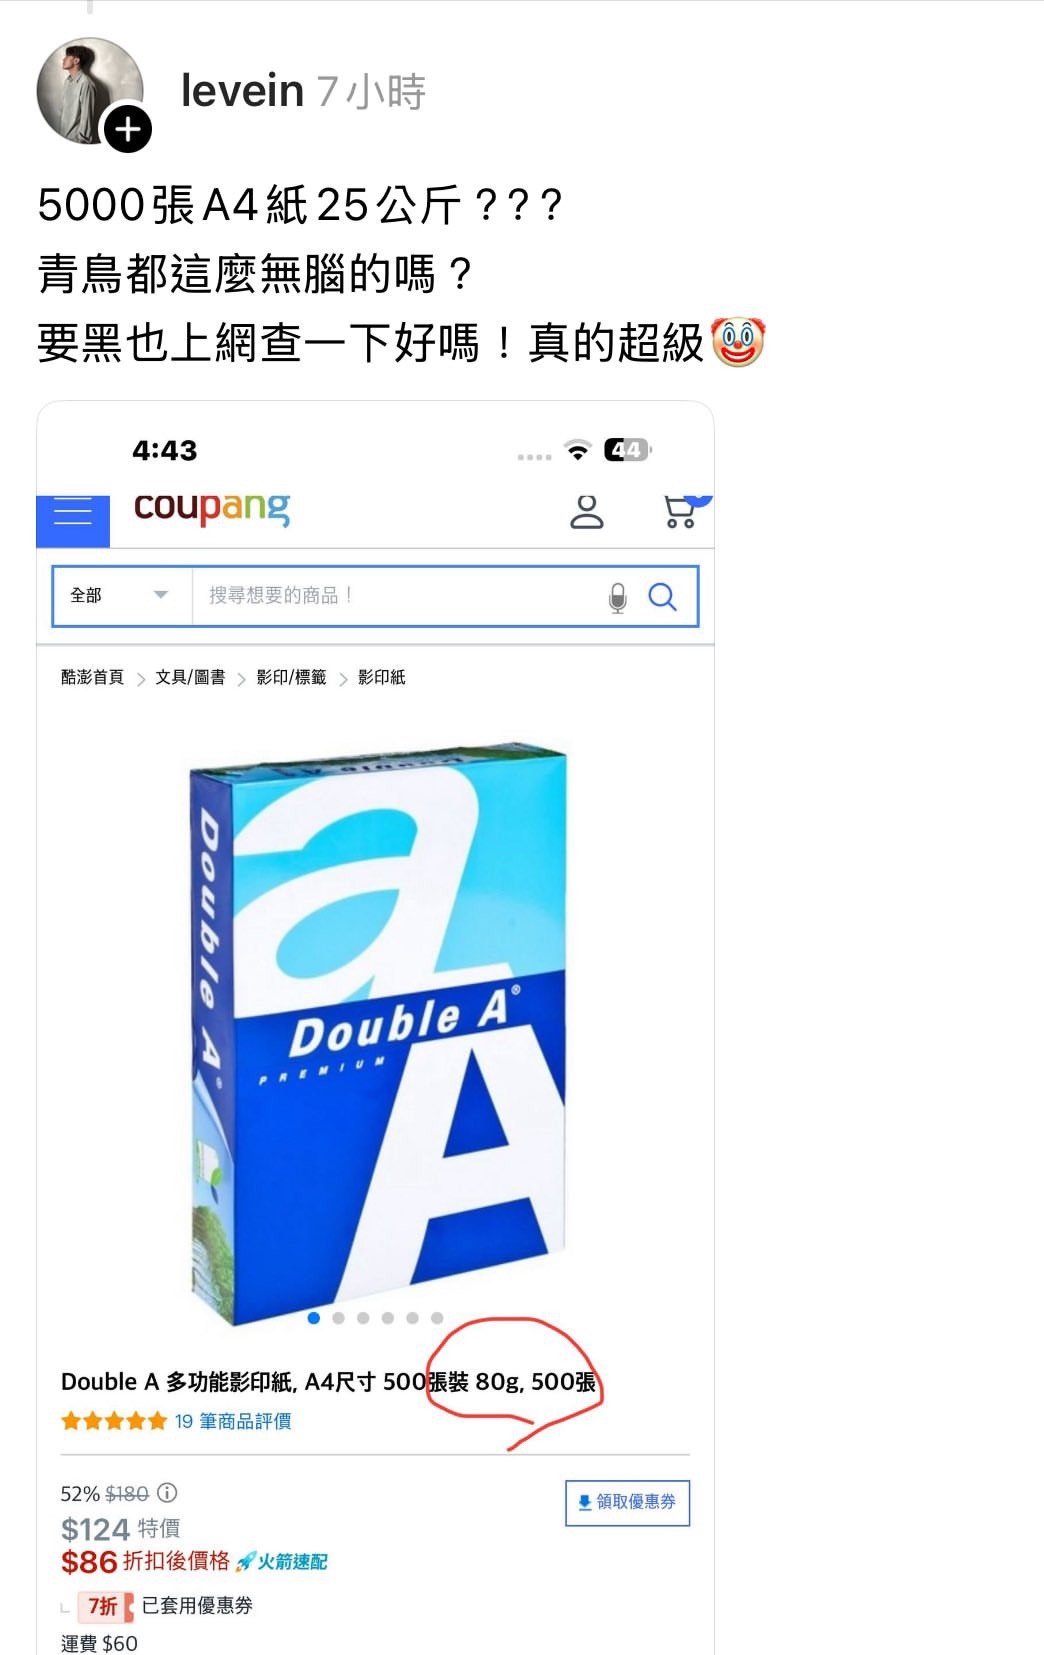Viewport: 1044px width, 1655px height.
Task: Tap the info icon beside $180
Action: 168,1493
